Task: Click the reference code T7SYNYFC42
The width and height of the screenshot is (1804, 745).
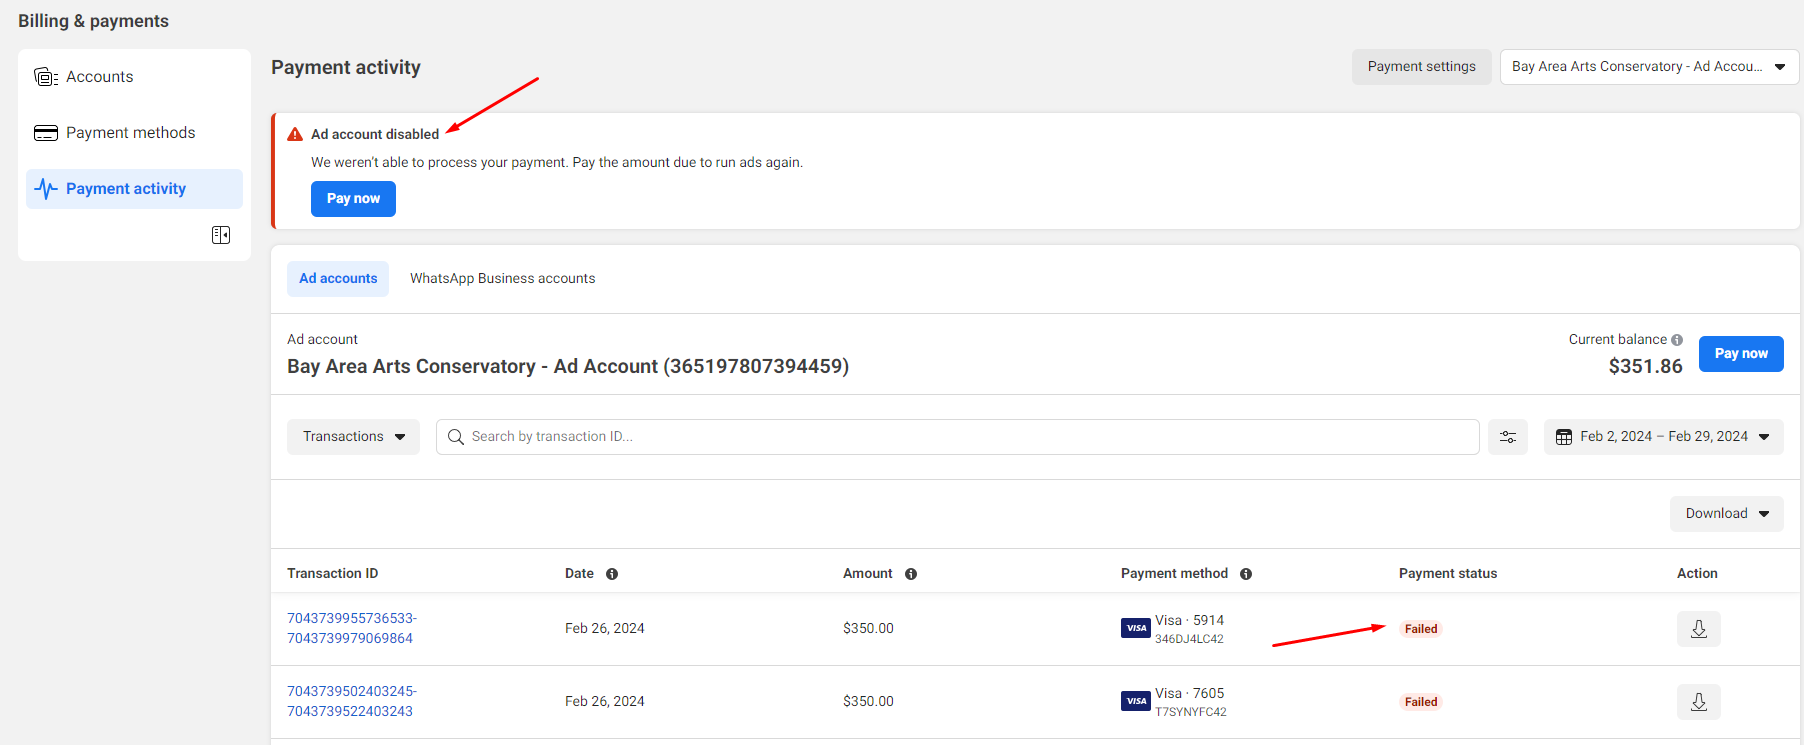Action: (1190, 713)
